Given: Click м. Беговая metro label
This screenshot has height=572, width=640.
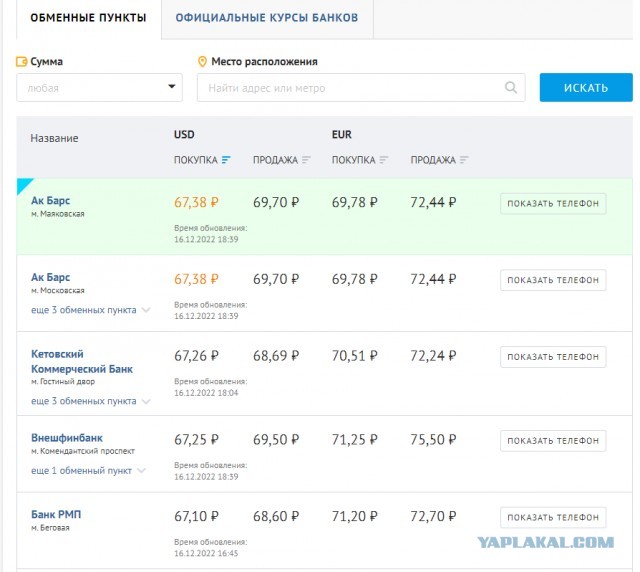Looking at the screenshot, I should point(50,528).
